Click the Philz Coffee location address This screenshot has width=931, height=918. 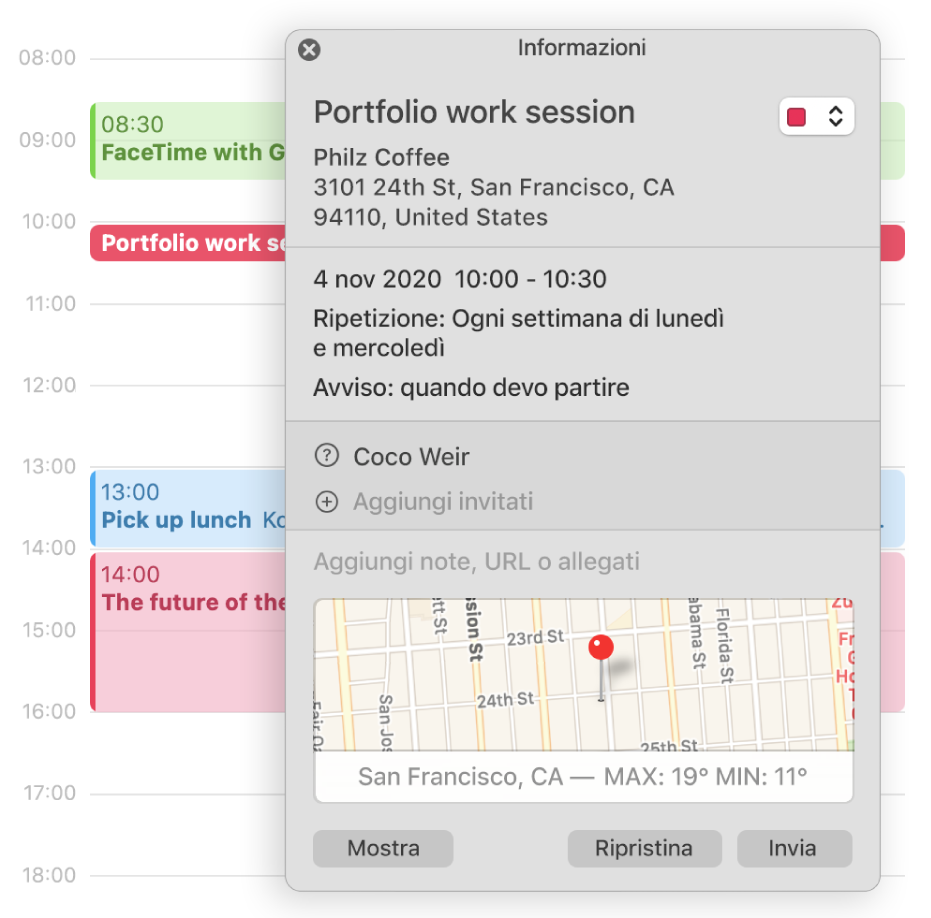(493, 188)
